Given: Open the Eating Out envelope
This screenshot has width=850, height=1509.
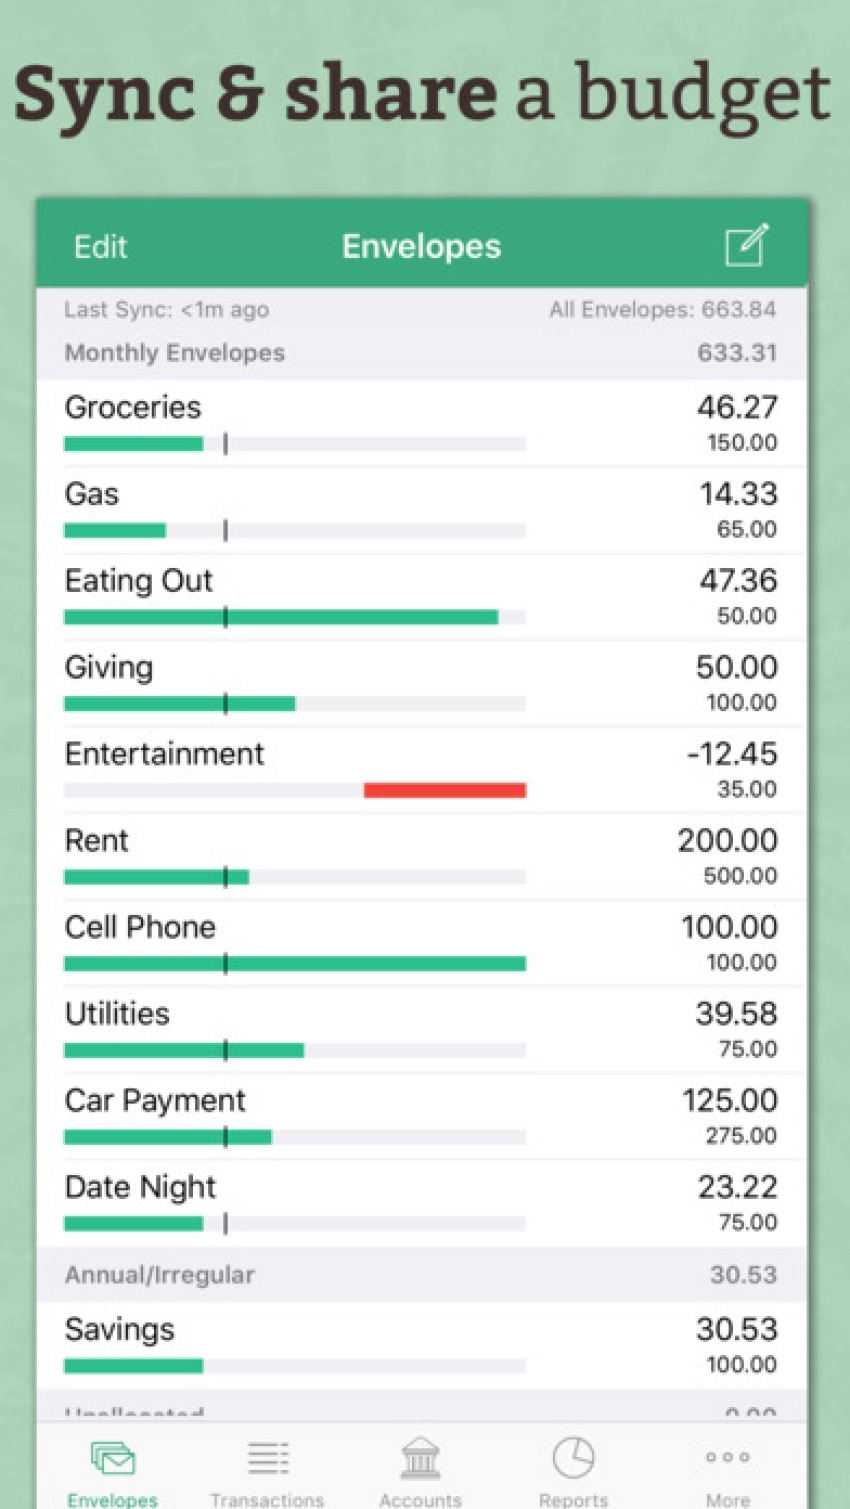Looking at the screenshot, I should [x=420, y=596].
